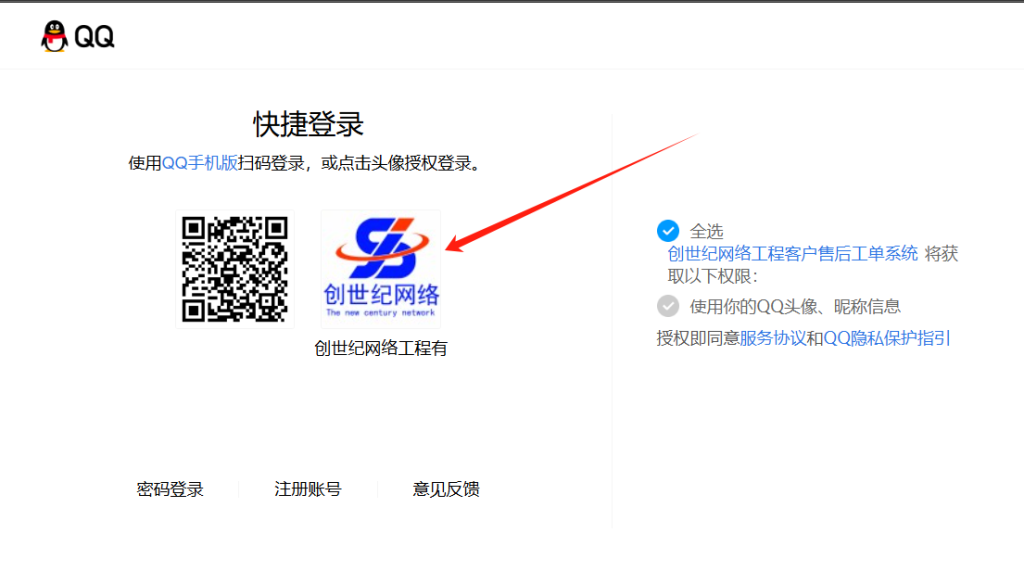Image resolution: width=1024 pixels, height=571 pixels.
Task: Toggle the 全选 checkbox
Action: [668, 231]
